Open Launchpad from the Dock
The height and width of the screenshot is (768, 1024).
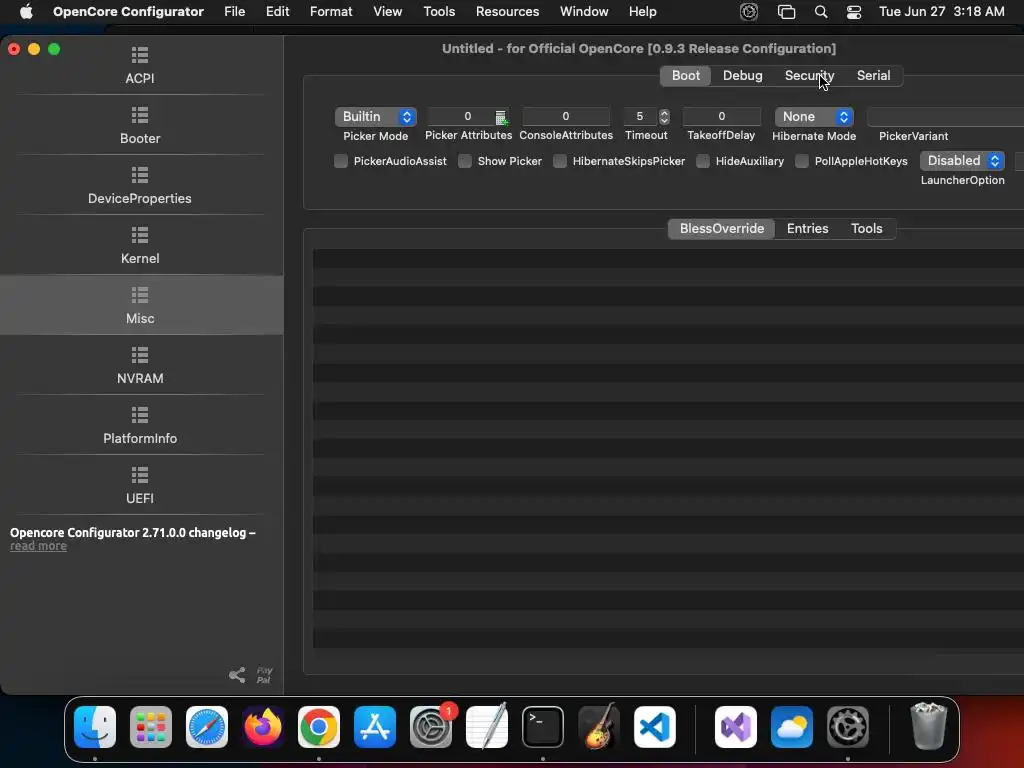click(x=151, y=726)
